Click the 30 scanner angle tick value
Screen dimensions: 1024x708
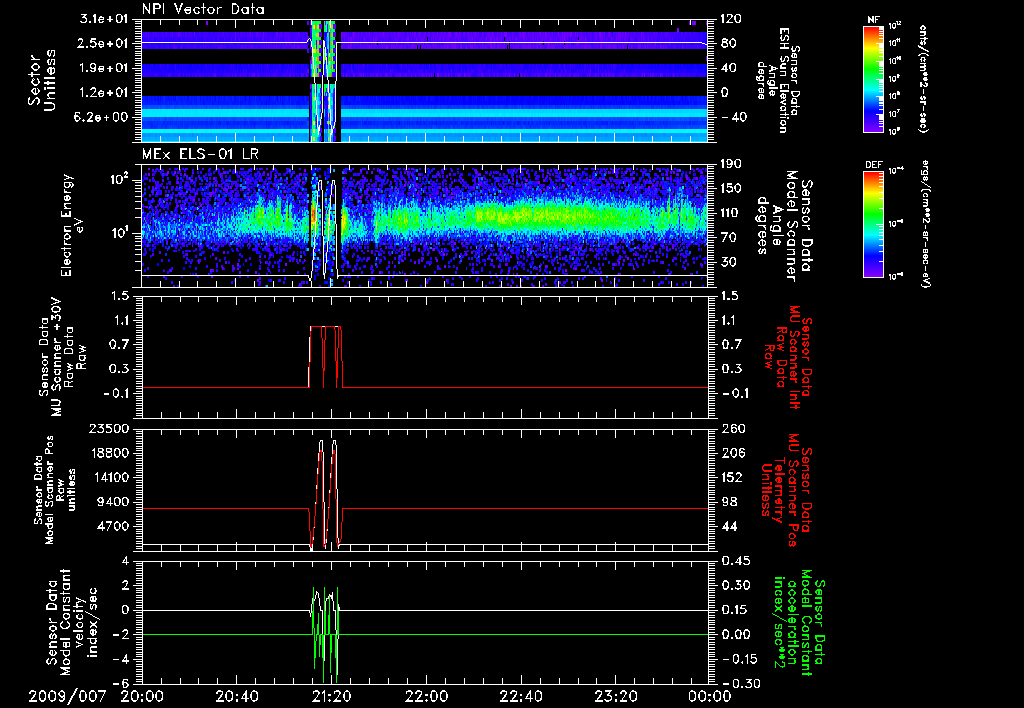tap(728, 262)
